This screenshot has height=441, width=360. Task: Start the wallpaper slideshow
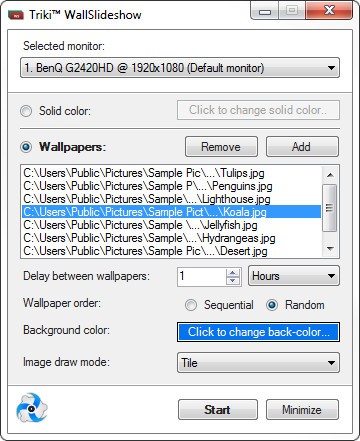(218, 410)
